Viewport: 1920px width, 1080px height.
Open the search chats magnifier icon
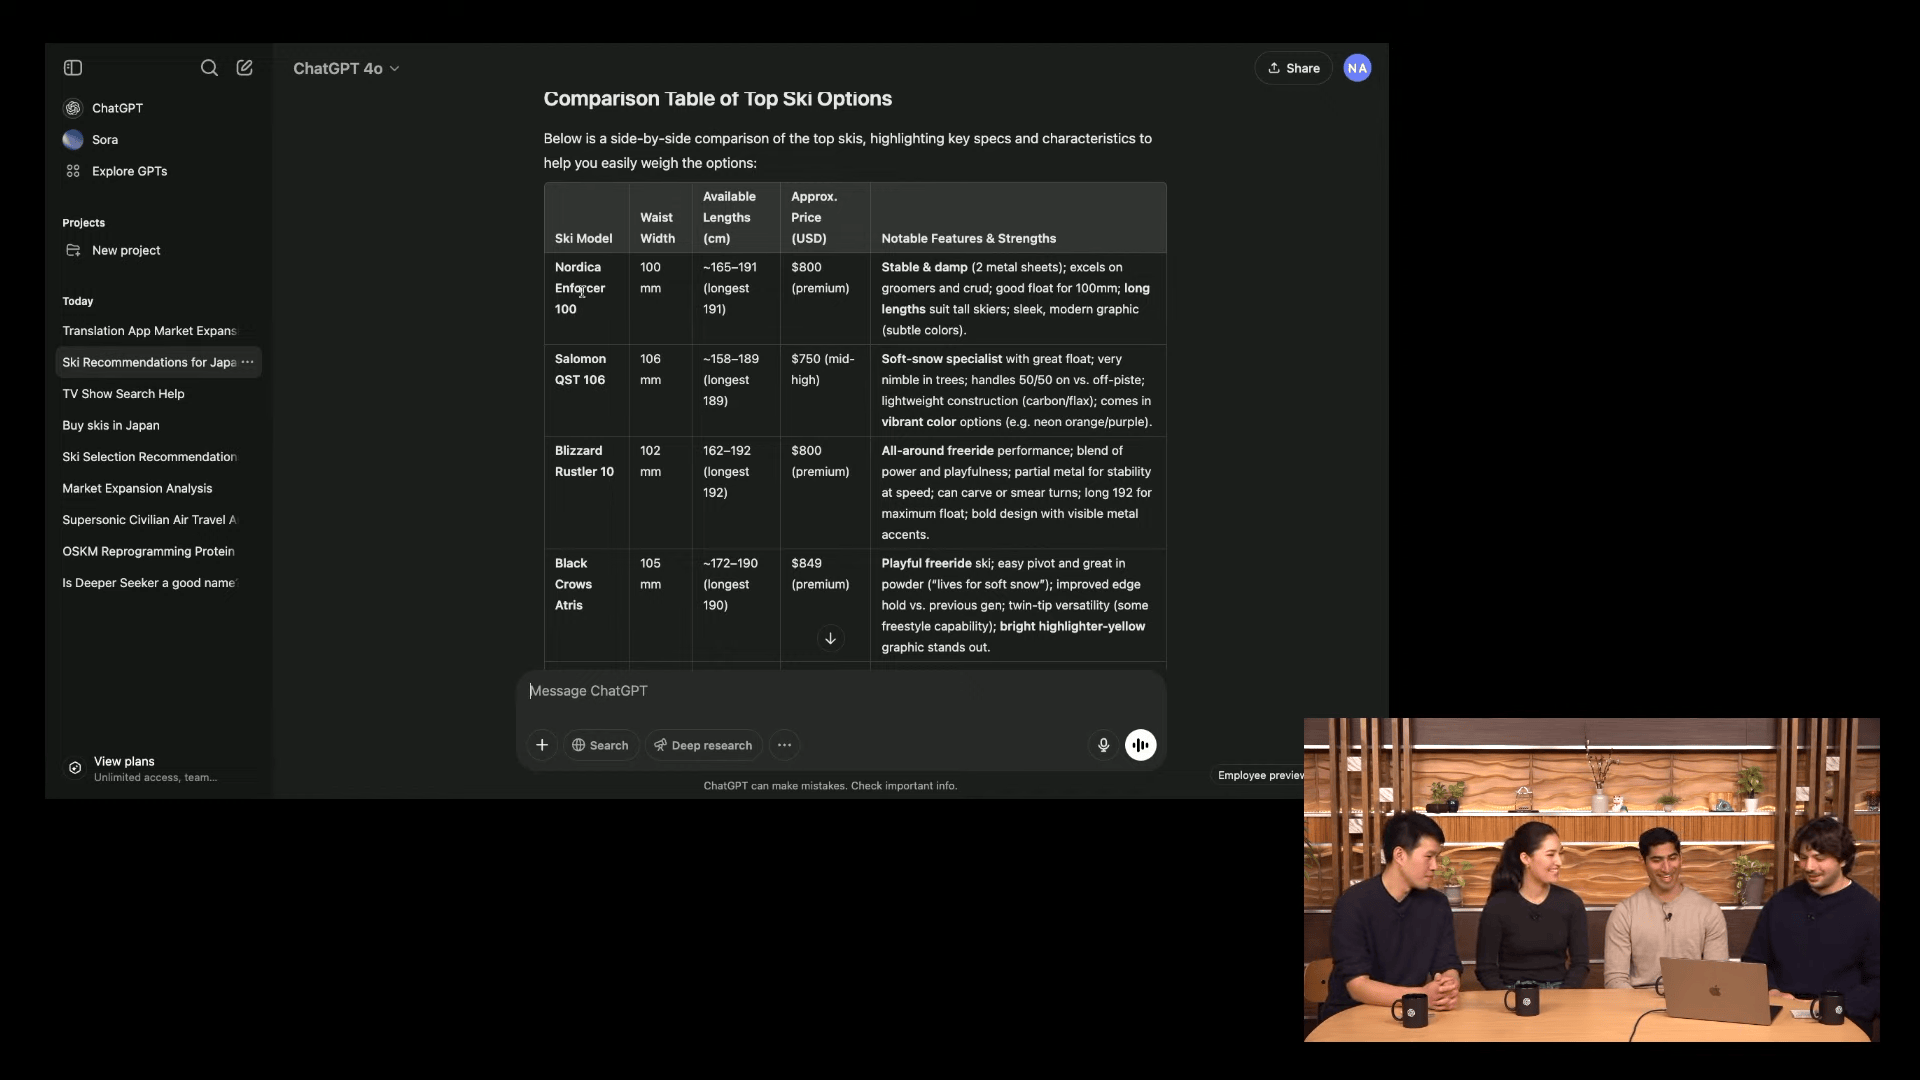click(x=209, y=68)
